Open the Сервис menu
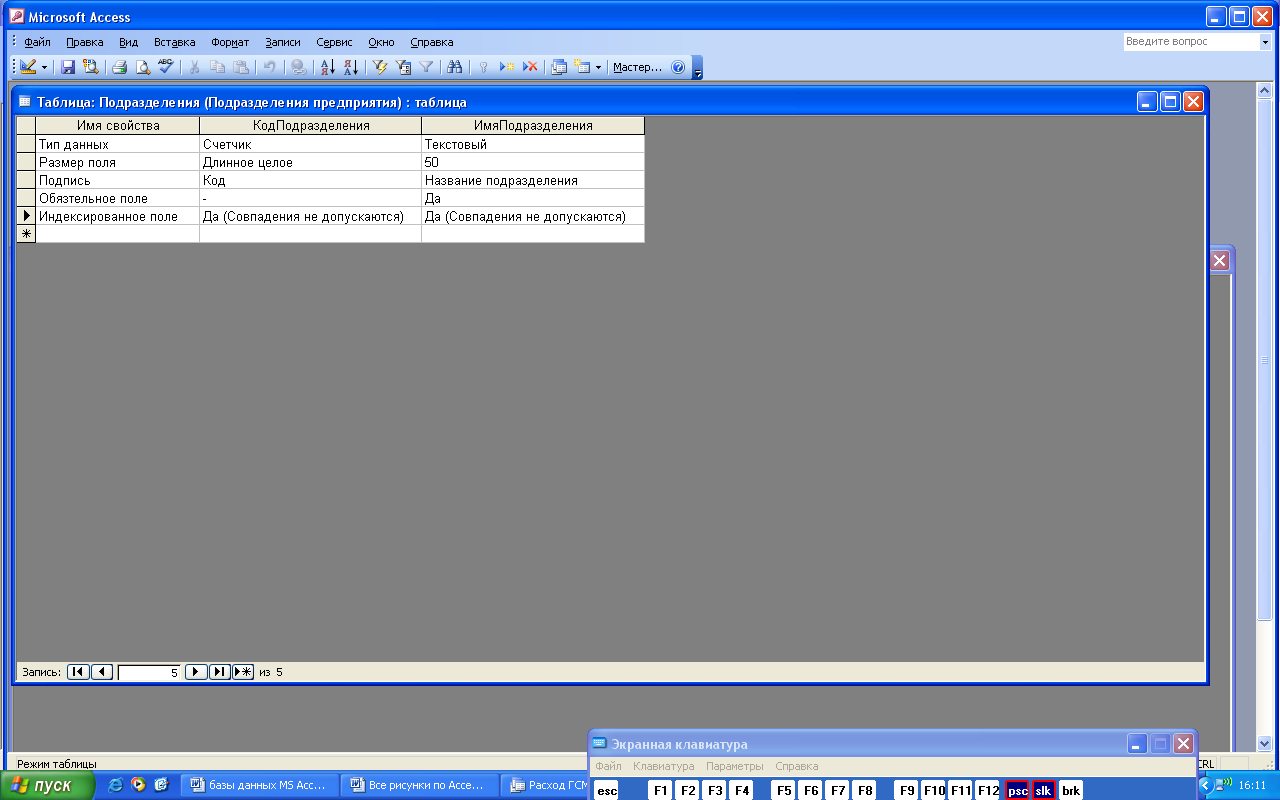This screenshot has width=1280, height=800. tap(334, 42)
